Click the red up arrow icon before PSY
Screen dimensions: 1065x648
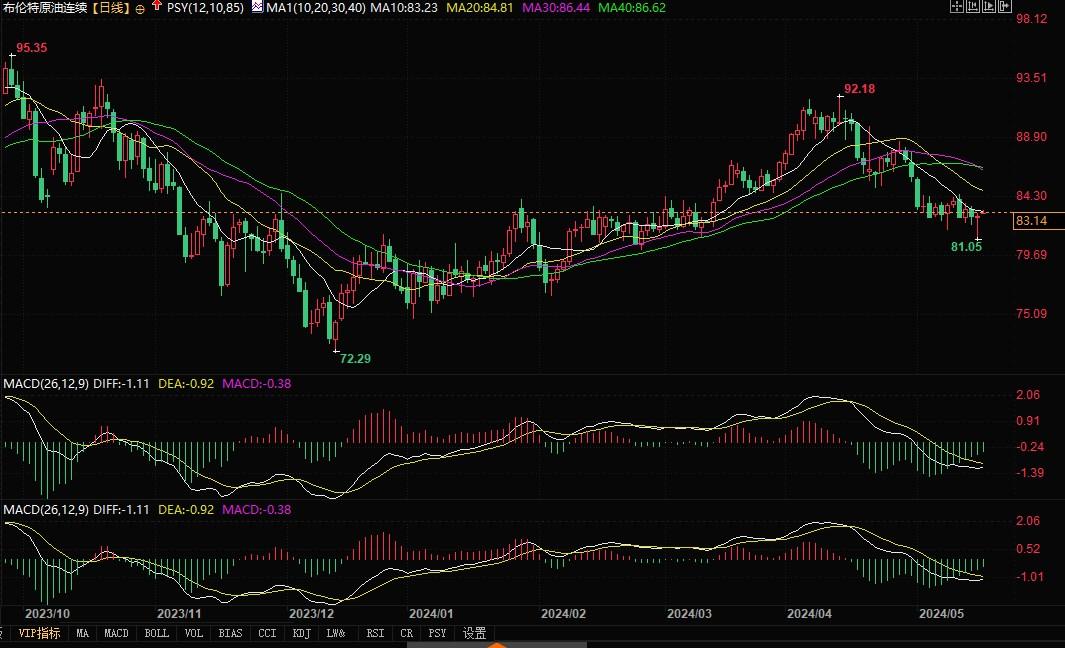pos(156,7)
